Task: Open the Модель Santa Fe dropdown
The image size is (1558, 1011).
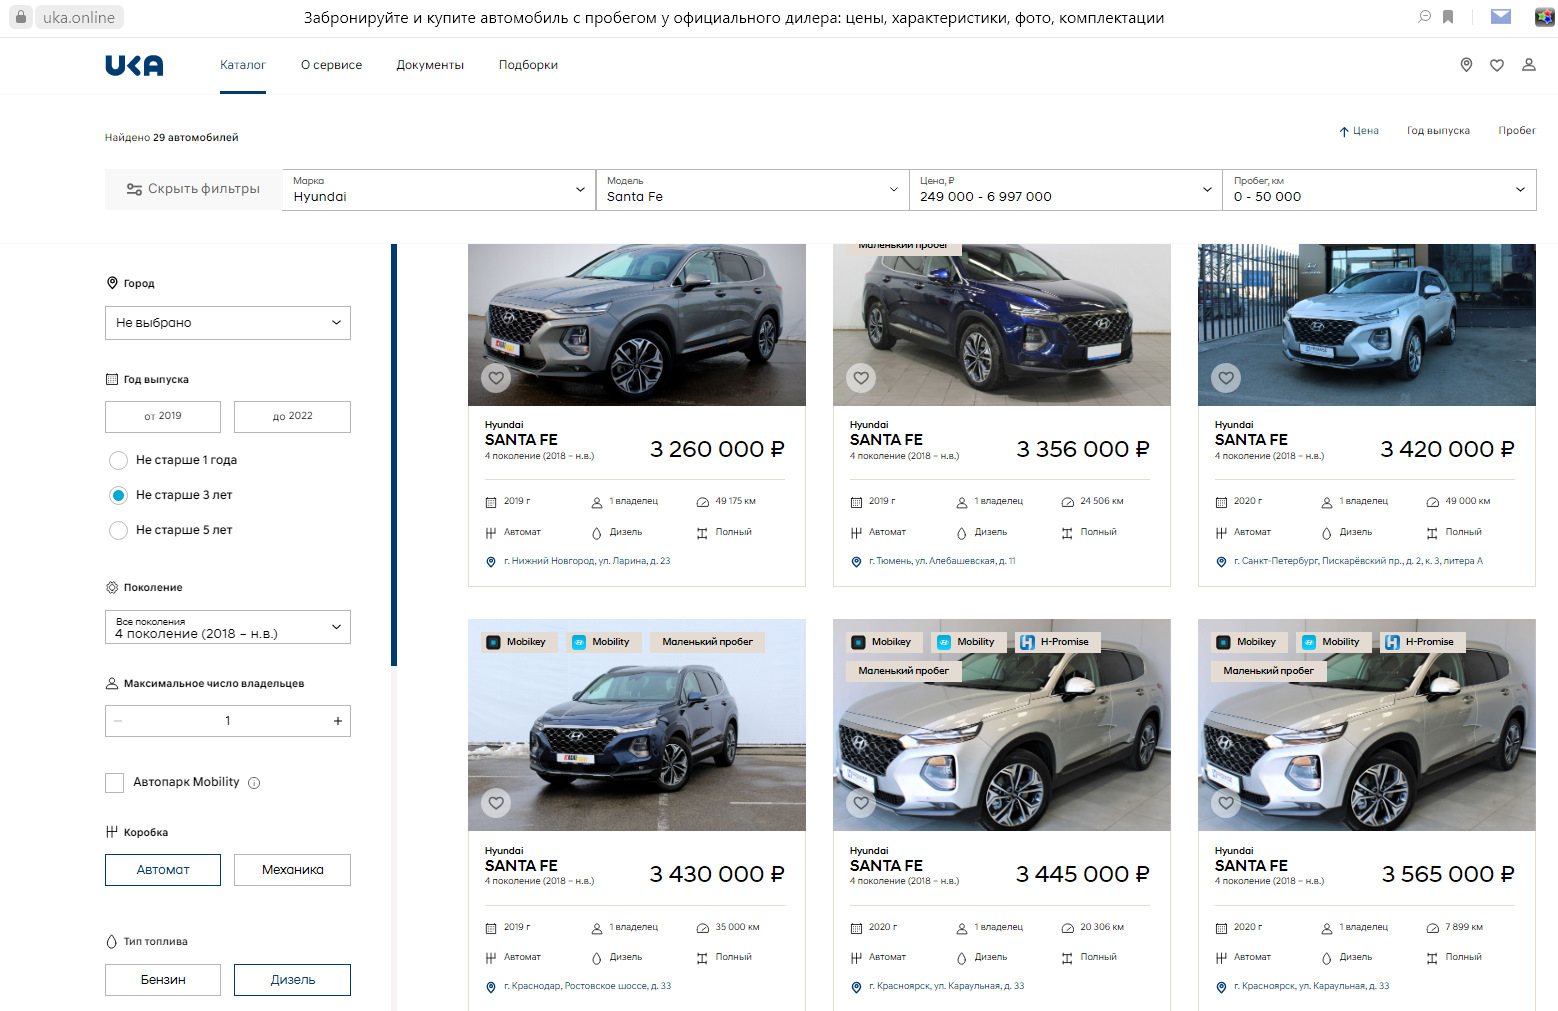Action: [752, 189]
